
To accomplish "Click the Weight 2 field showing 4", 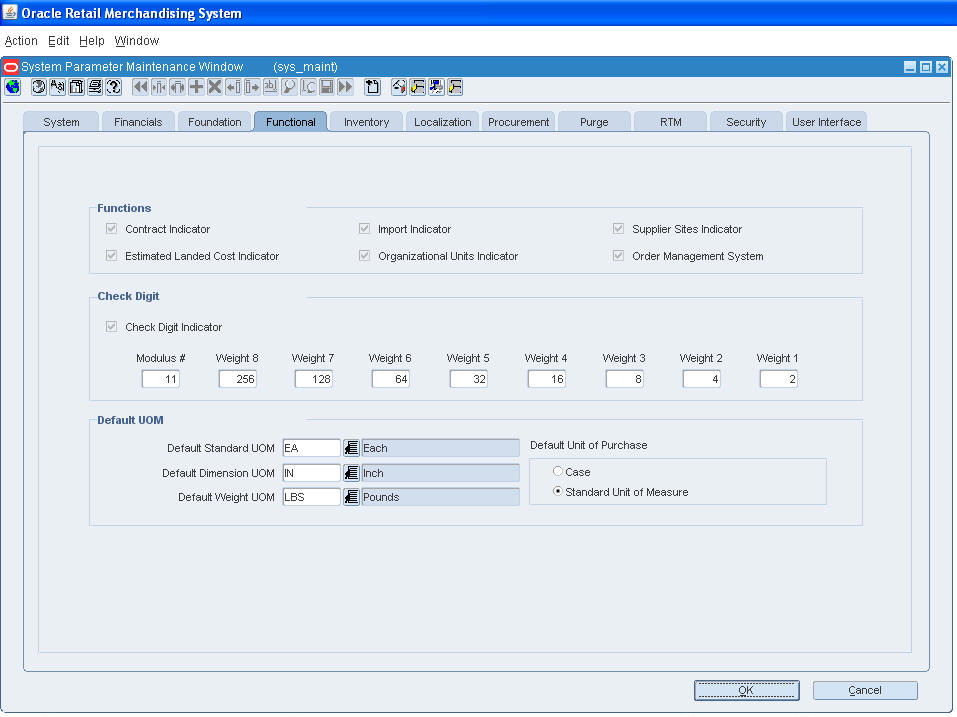I will [702, 379].
